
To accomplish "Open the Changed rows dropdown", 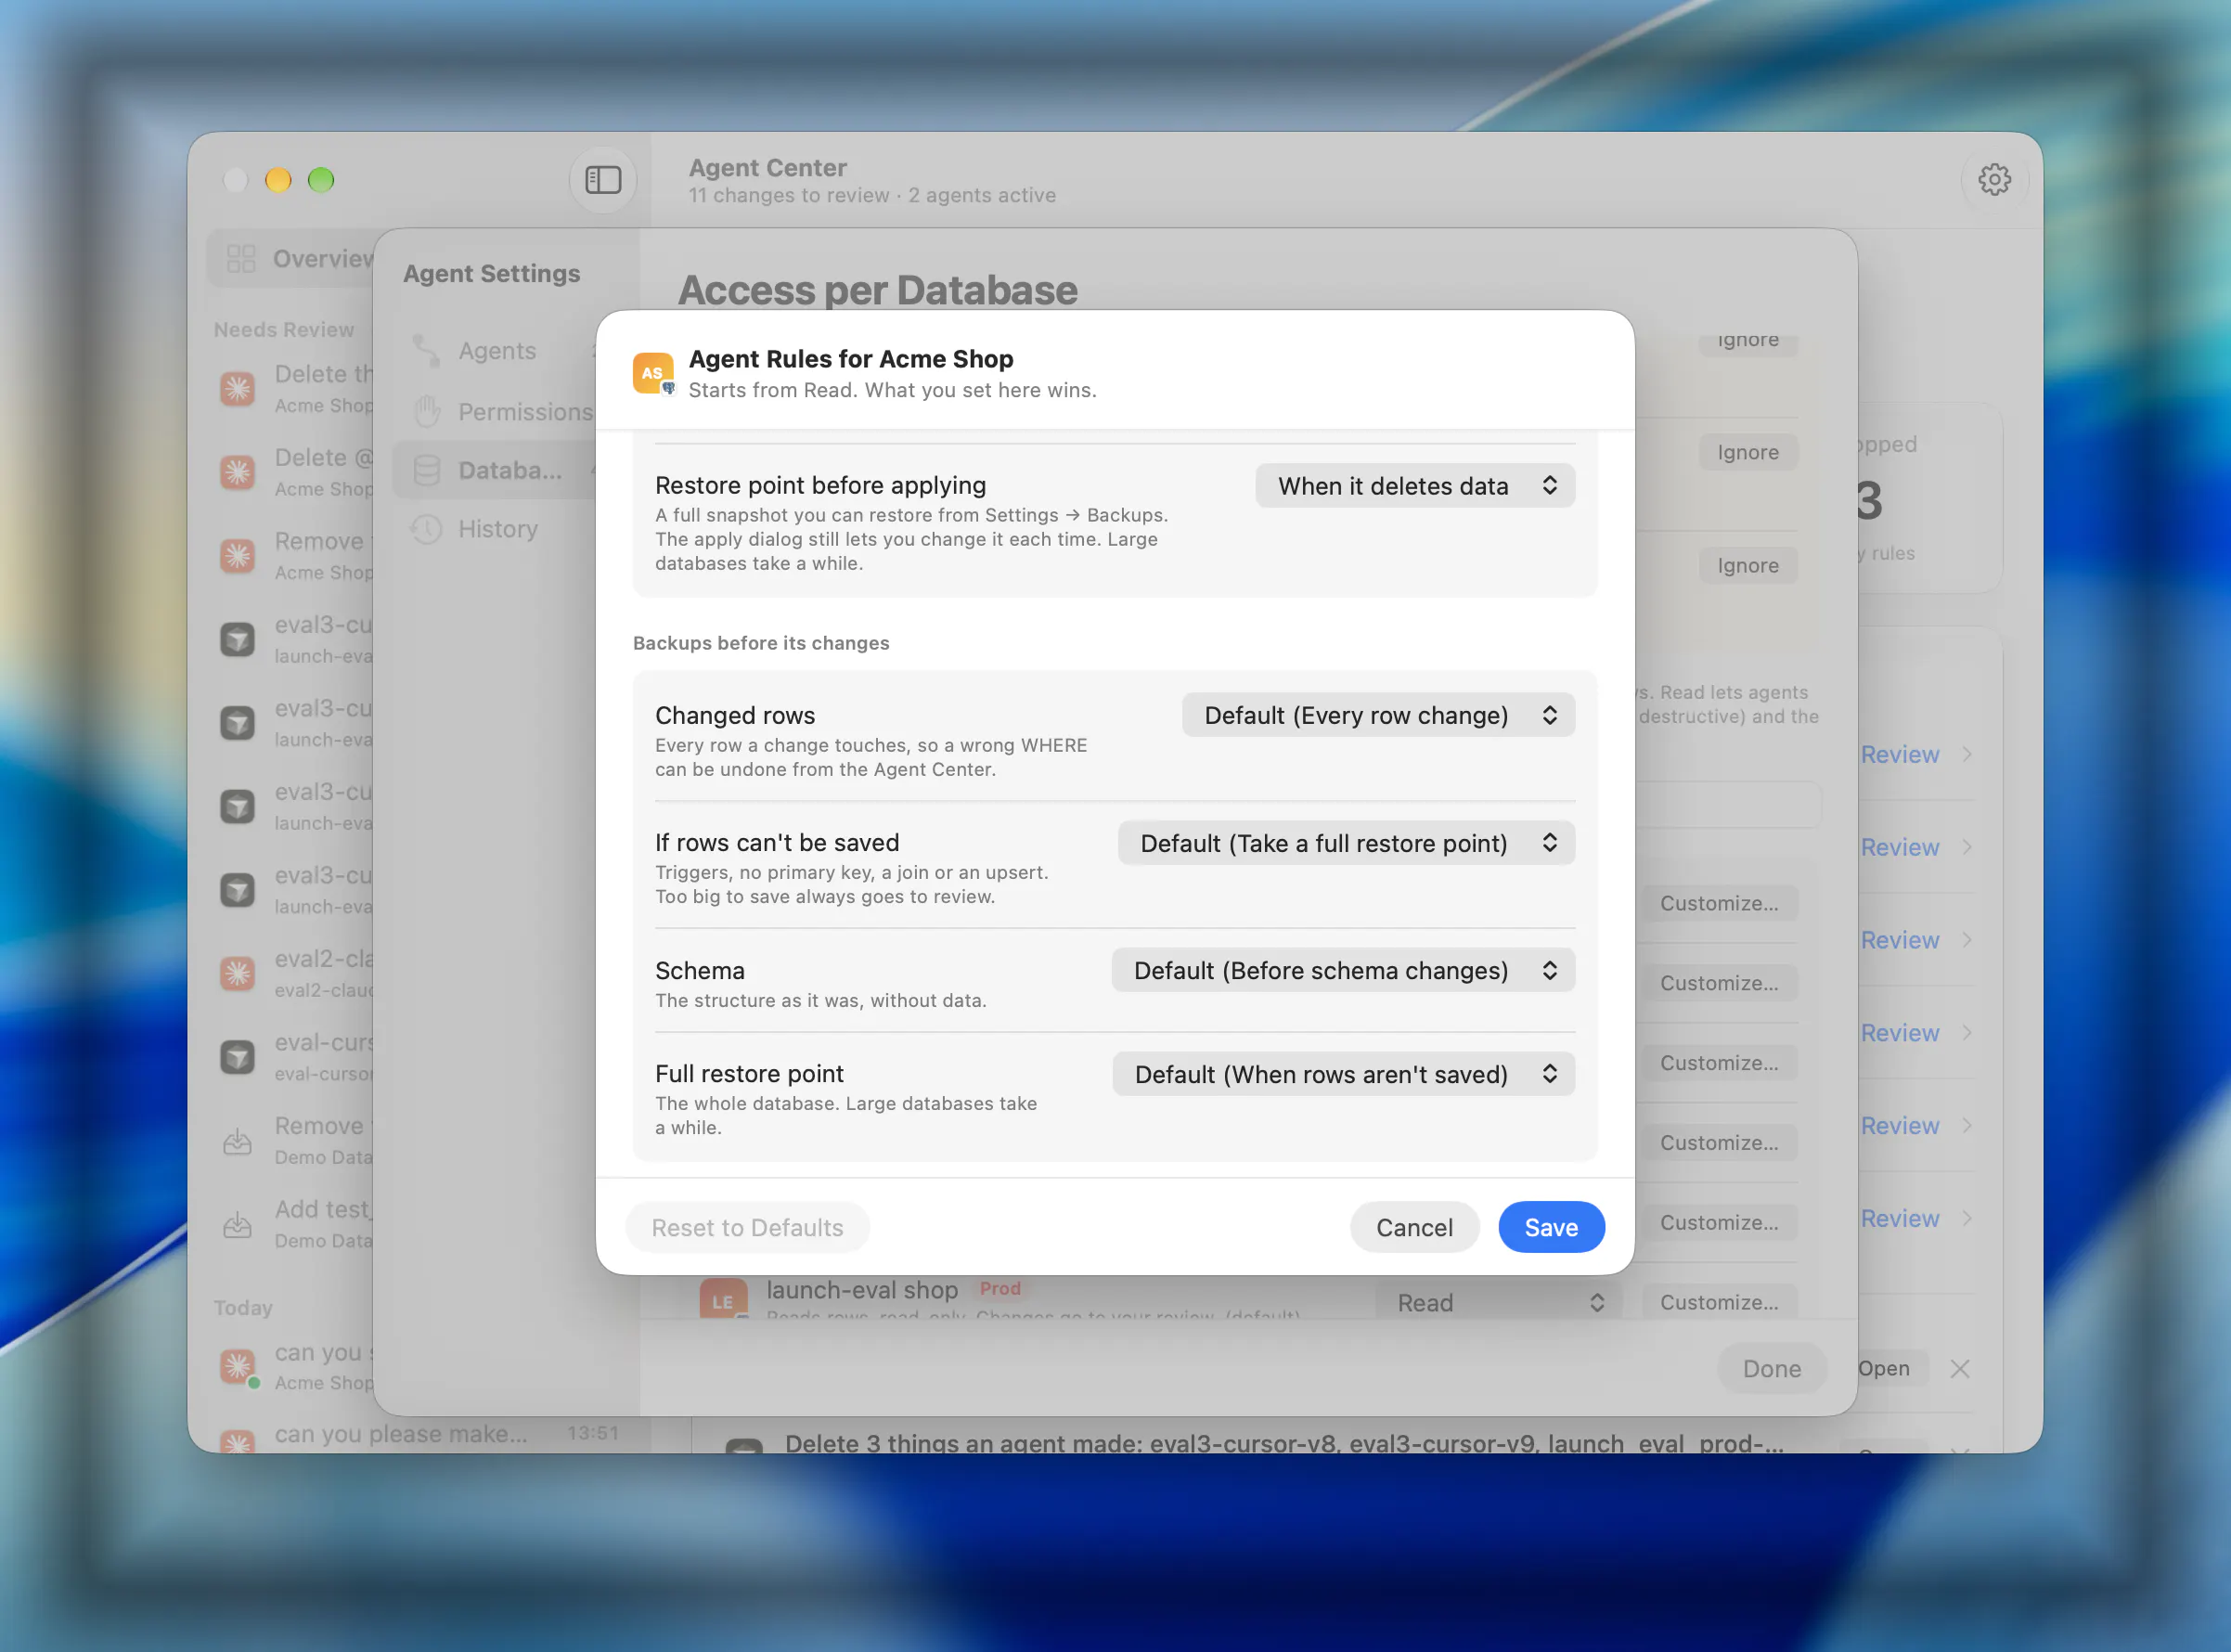I will point(1378,716).
